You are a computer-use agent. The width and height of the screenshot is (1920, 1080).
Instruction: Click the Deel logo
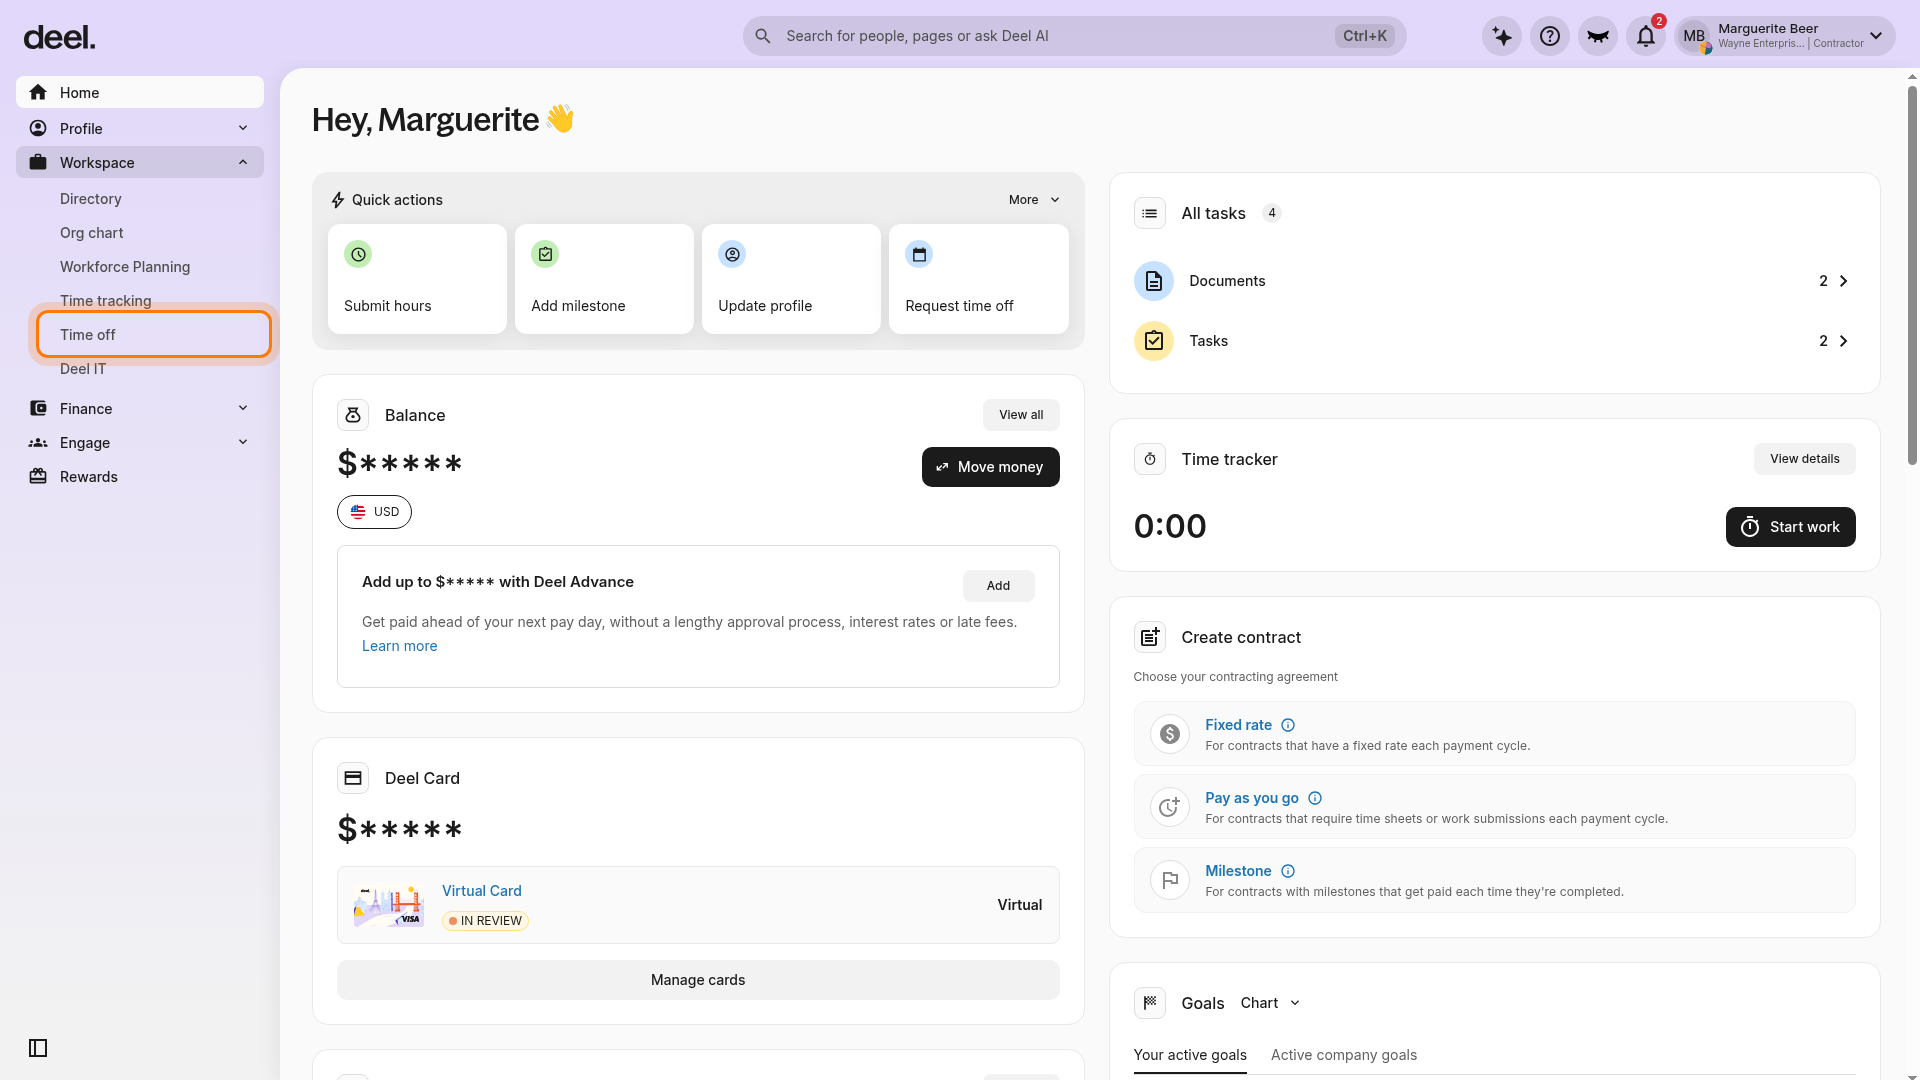59,38
